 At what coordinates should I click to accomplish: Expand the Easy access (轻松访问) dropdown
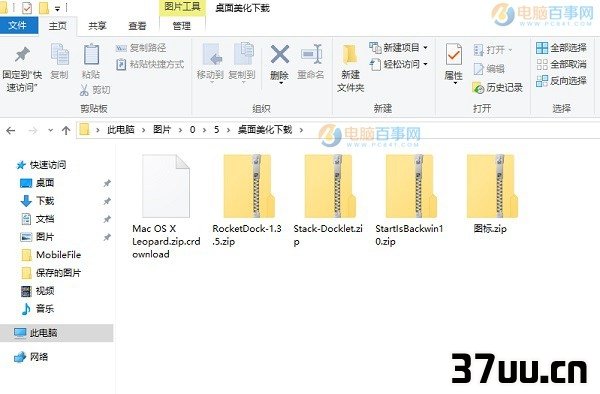[426, 64]
